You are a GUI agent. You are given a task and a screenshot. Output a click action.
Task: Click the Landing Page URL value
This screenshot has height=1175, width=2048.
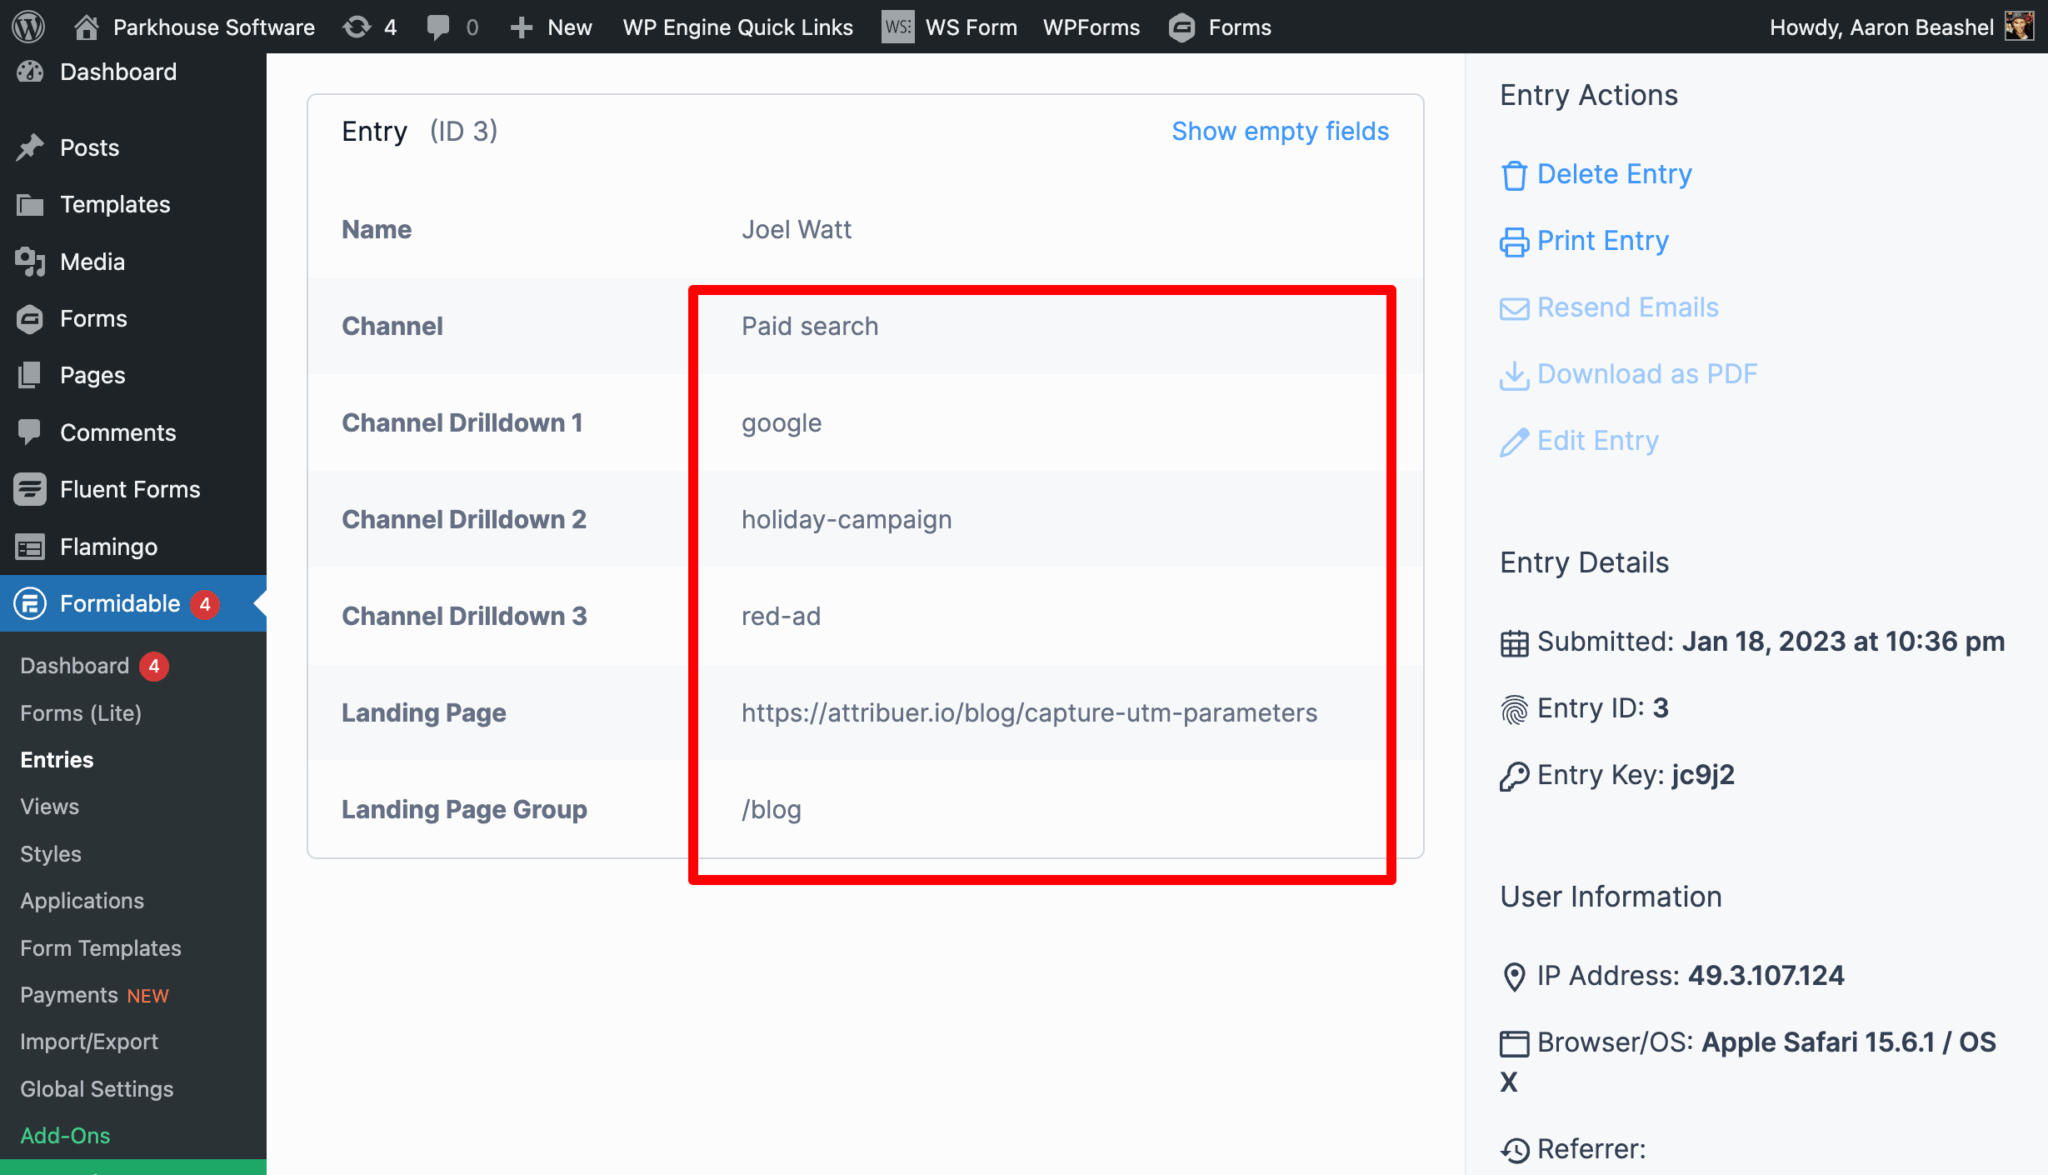pyautogui.click(x=1029, y=713)
